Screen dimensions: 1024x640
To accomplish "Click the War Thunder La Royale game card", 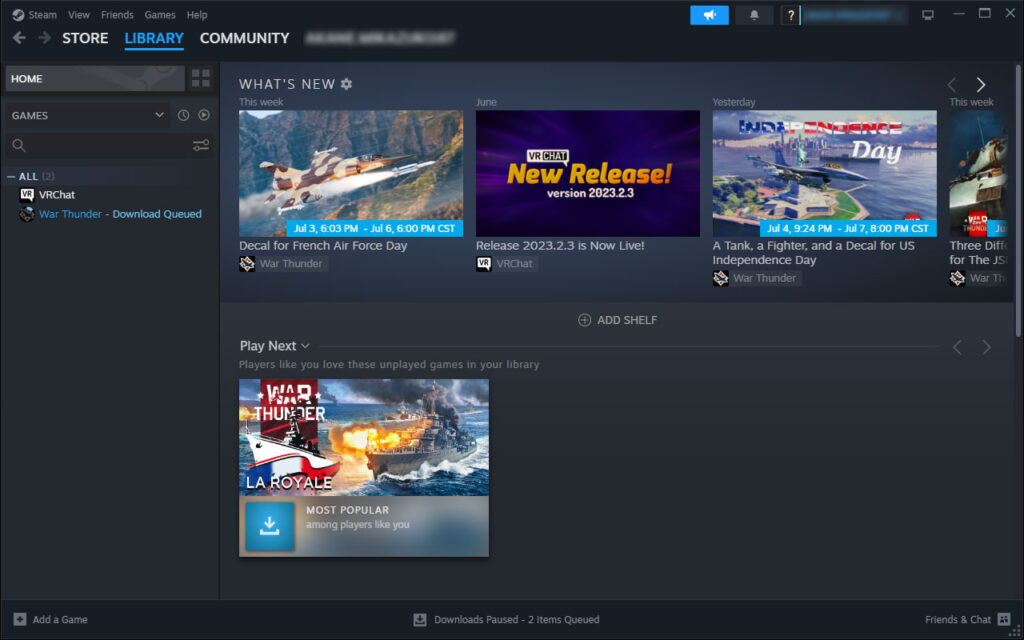I will (x=364, y=468).
